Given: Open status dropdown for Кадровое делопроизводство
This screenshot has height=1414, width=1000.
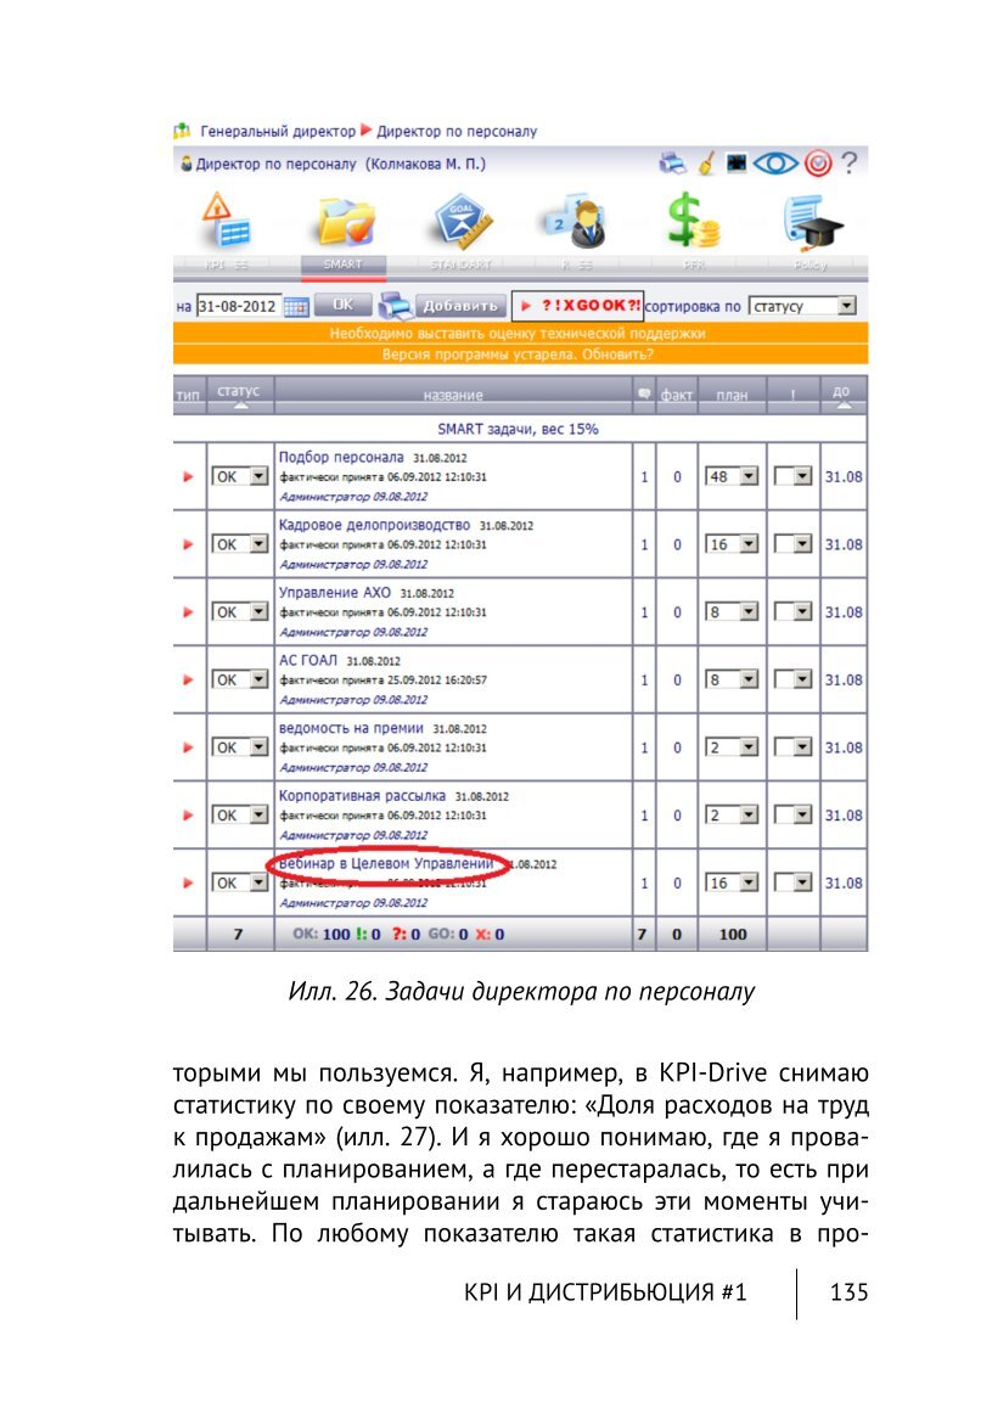Looking at the screenshot, I should (x=240, y=545).
